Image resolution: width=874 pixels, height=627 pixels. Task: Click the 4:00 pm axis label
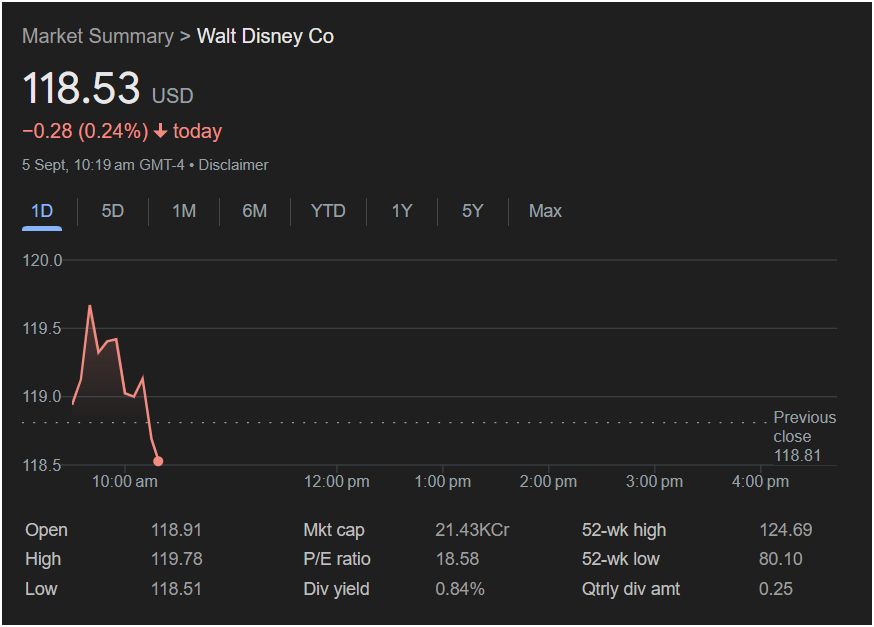[760, 482]
